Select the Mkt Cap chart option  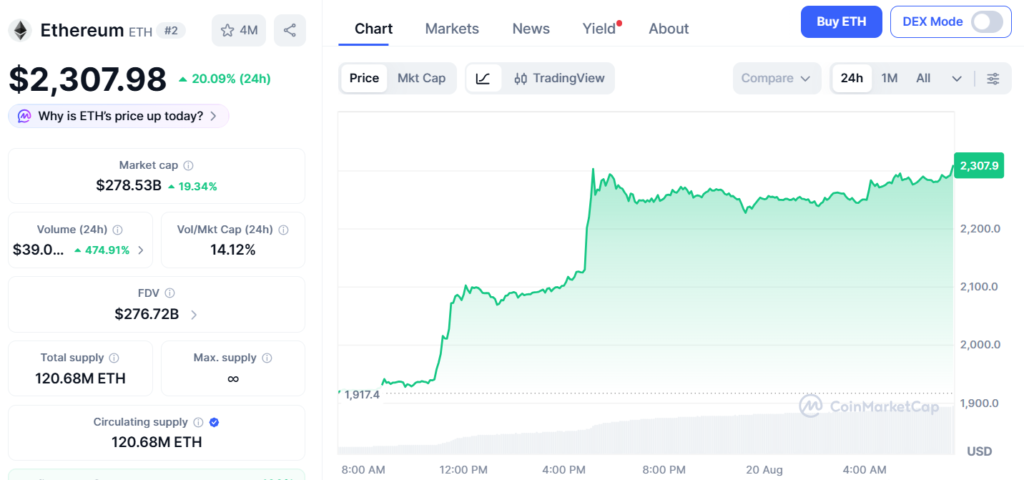tap(421, 78)
